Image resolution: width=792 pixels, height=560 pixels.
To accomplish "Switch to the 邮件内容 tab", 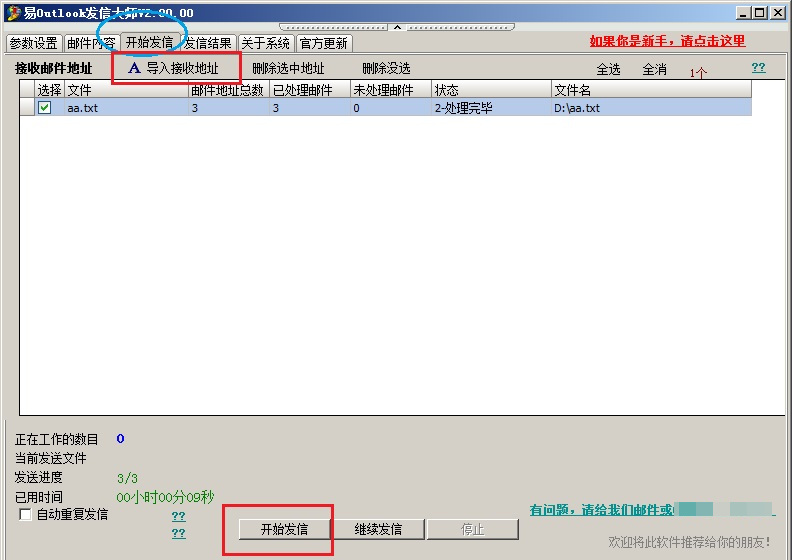I will 91,43.
